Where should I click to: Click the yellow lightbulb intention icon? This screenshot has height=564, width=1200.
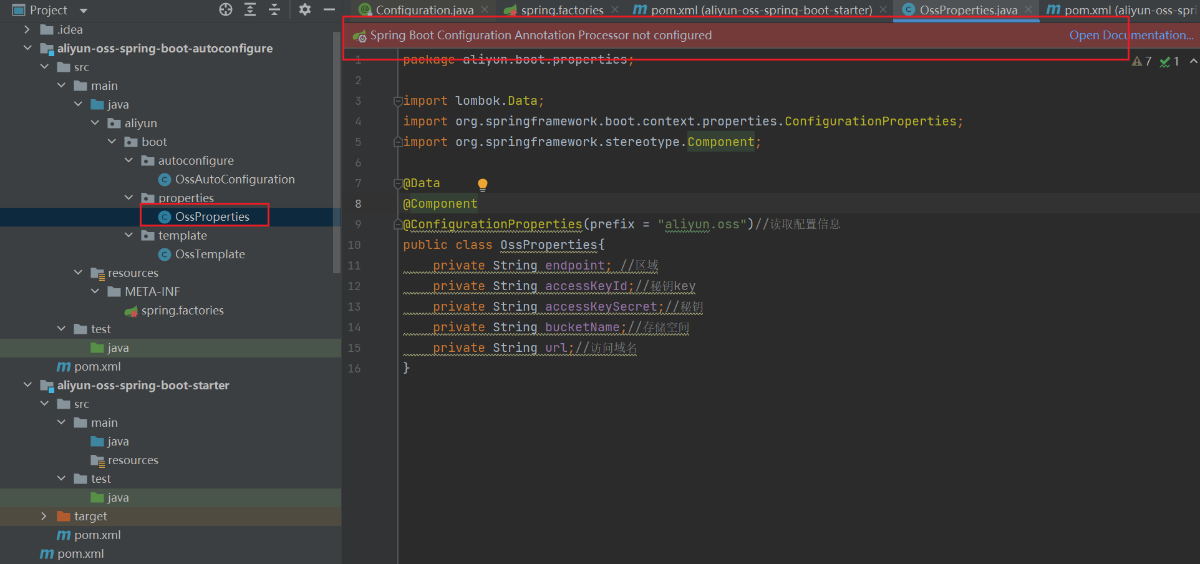483,185
